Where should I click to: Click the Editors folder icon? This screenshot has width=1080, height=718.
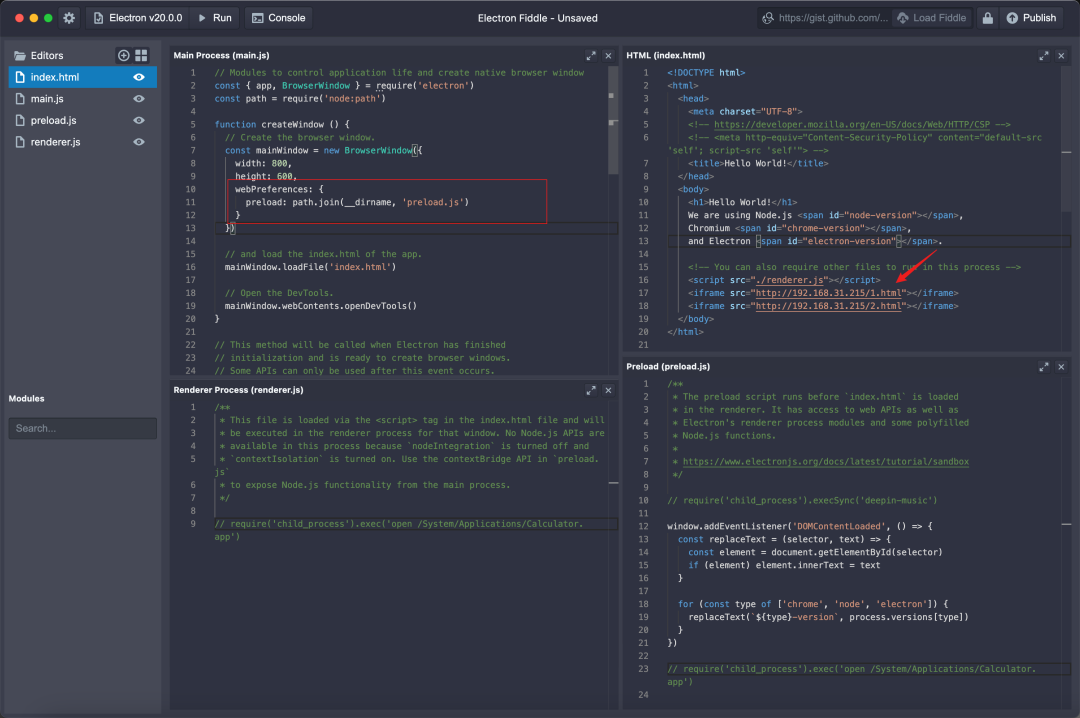tap(20, 56)
